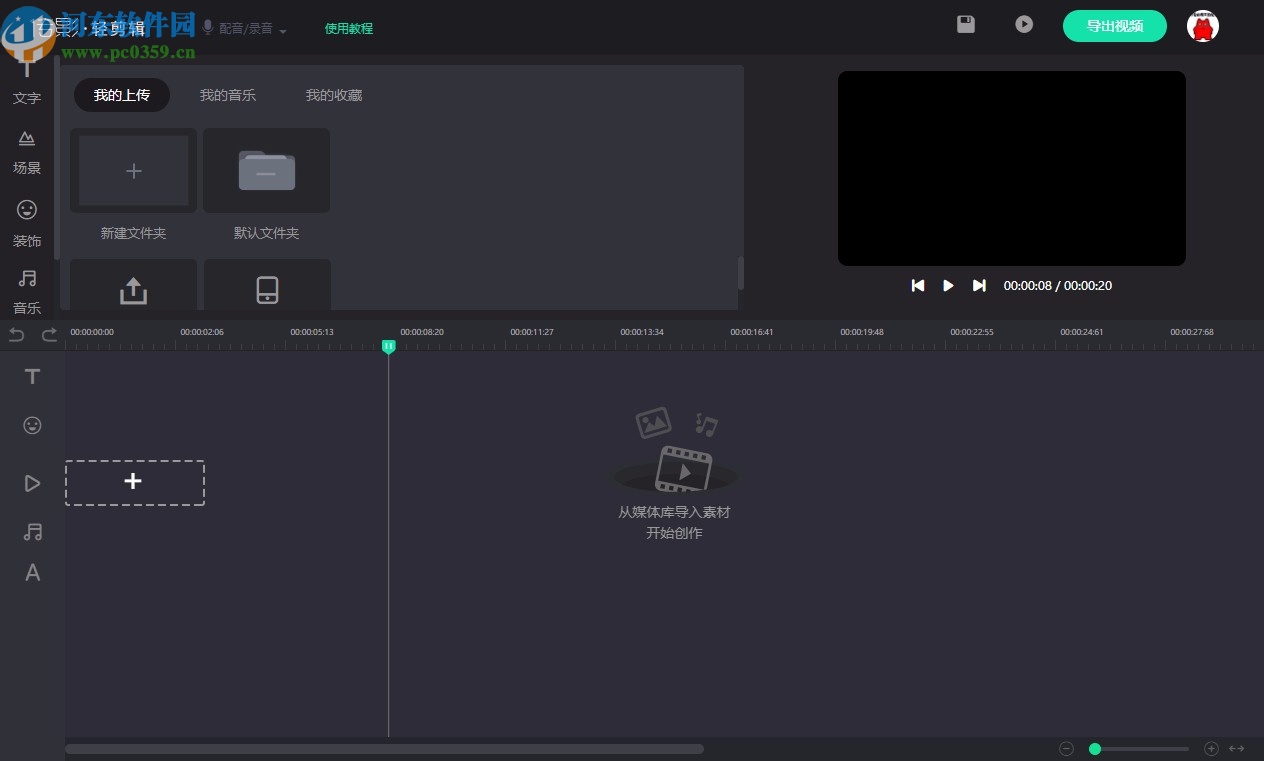Open the 默认文件夹 default folder
Image resolution: width=1264 pixels, height=761 pixels.
267,171
